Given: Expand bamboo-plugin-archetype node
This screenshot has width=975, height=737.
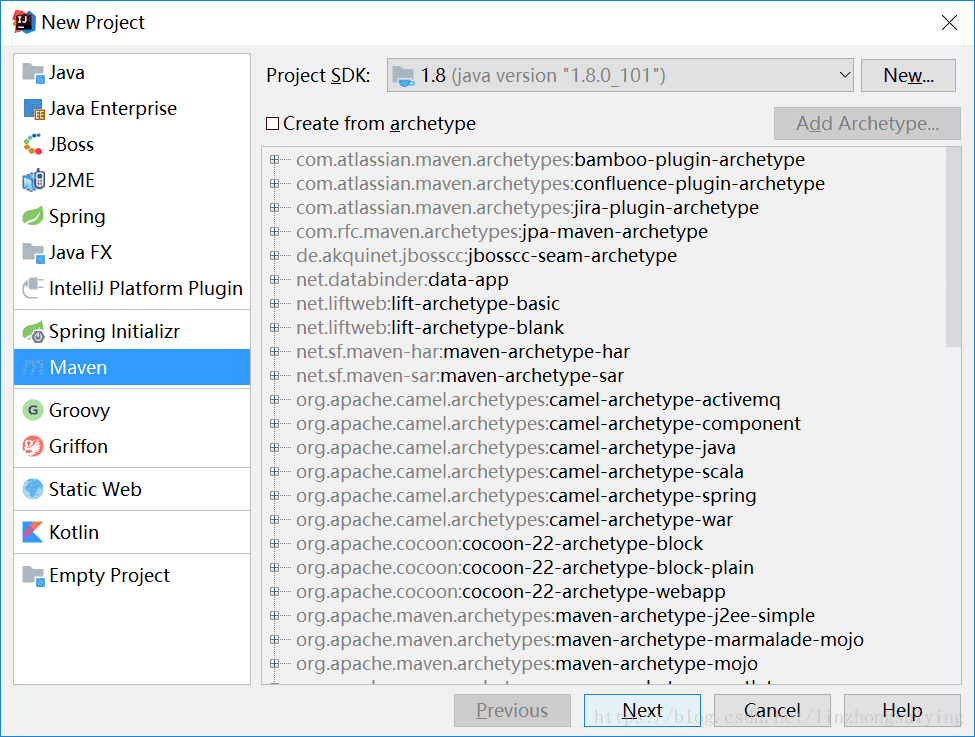Looking at the screenshot, I should (274, 160).
